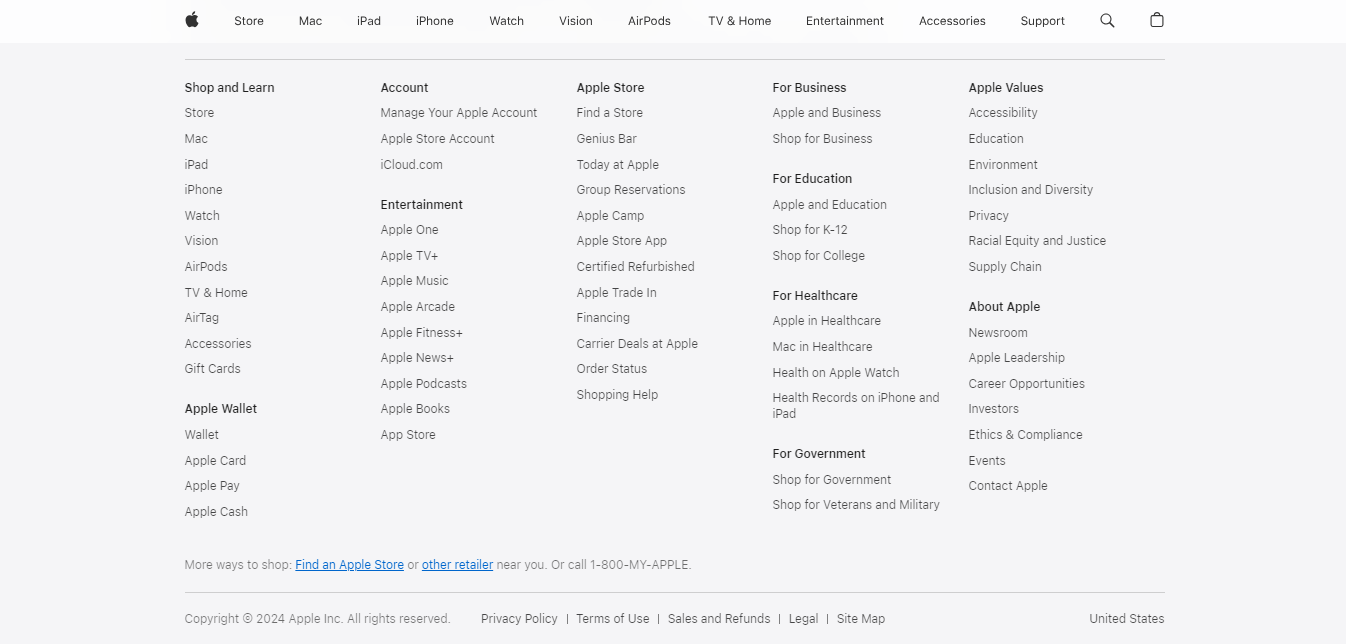Image resolution: width=1346 pixels, height=644 pixels.
Task: Open Support in top navigation
Action: click(x=1043, y=21)
